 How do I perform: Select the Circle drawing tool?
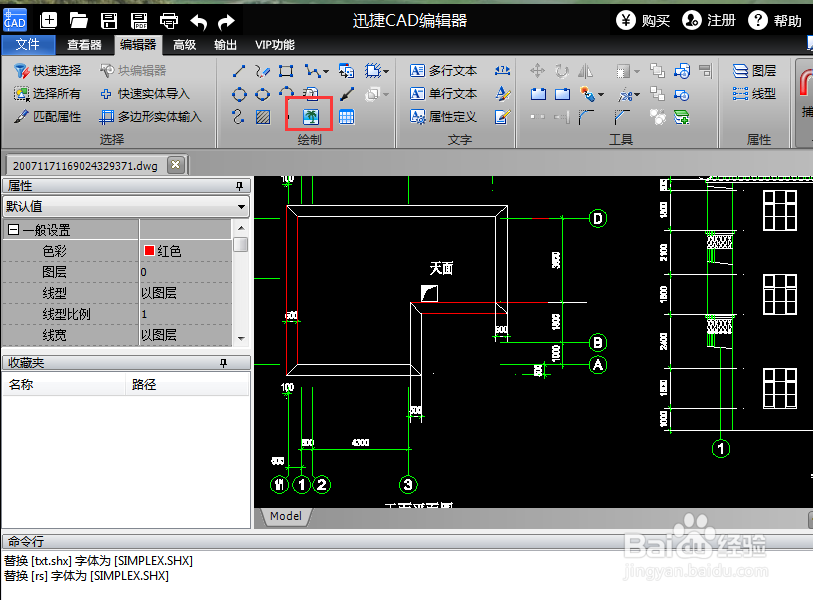(239, 94)
